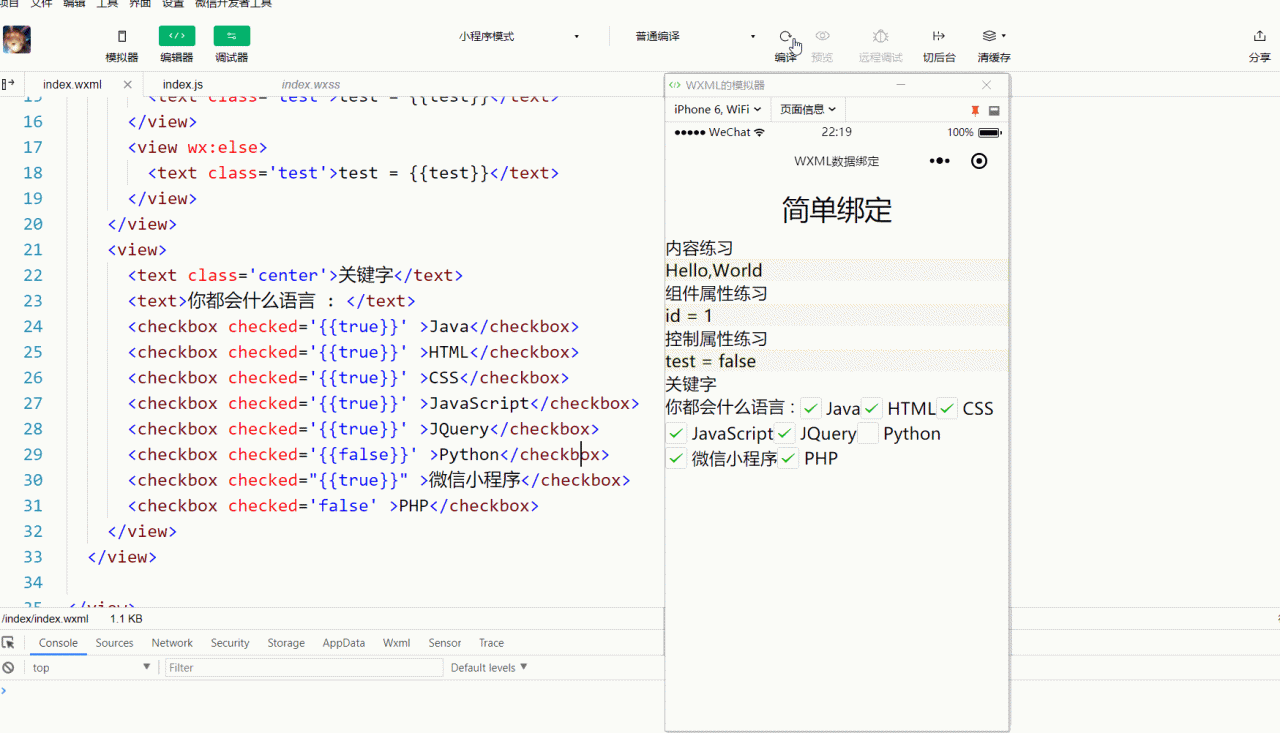Select the Sensor devtools tab
This screenshot has width=1280, height=733.
[445, 643]
